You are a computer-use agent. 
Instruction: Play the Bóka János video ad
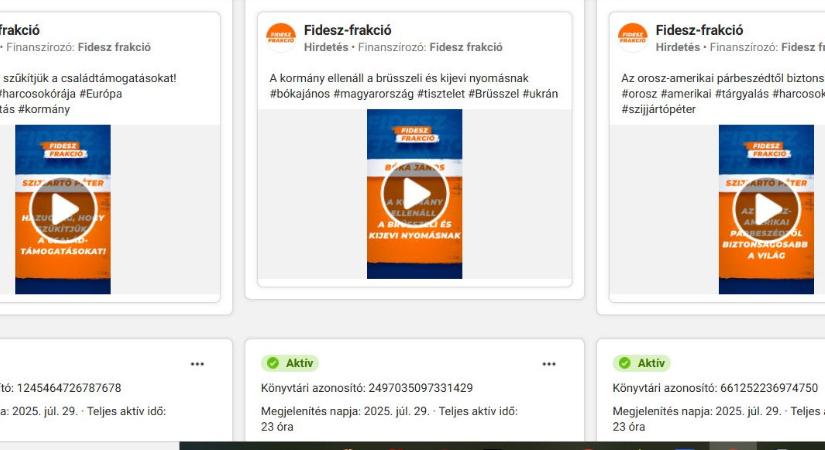tap(415, 194)
